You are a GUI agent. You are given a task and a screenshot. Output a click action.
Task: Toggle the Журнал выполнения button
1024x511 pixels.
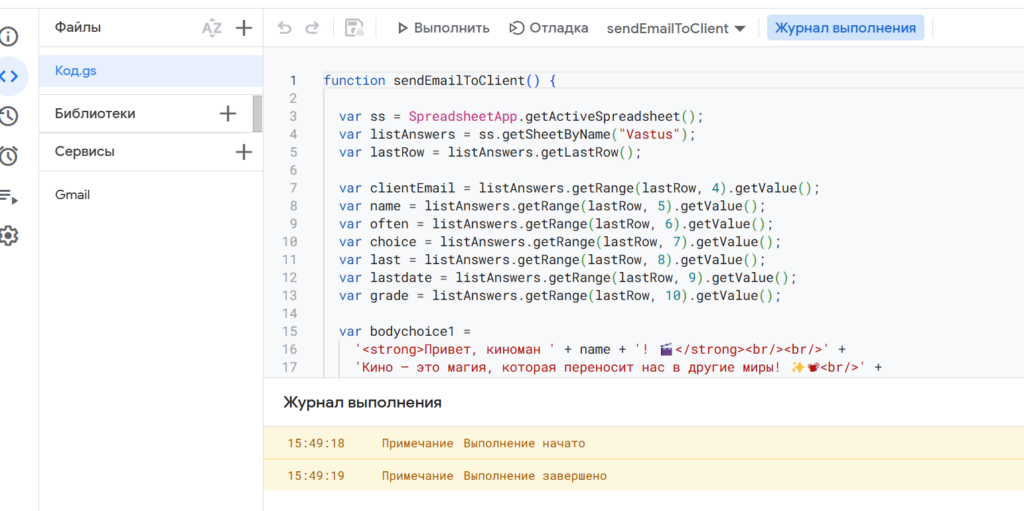click(845, 28)
